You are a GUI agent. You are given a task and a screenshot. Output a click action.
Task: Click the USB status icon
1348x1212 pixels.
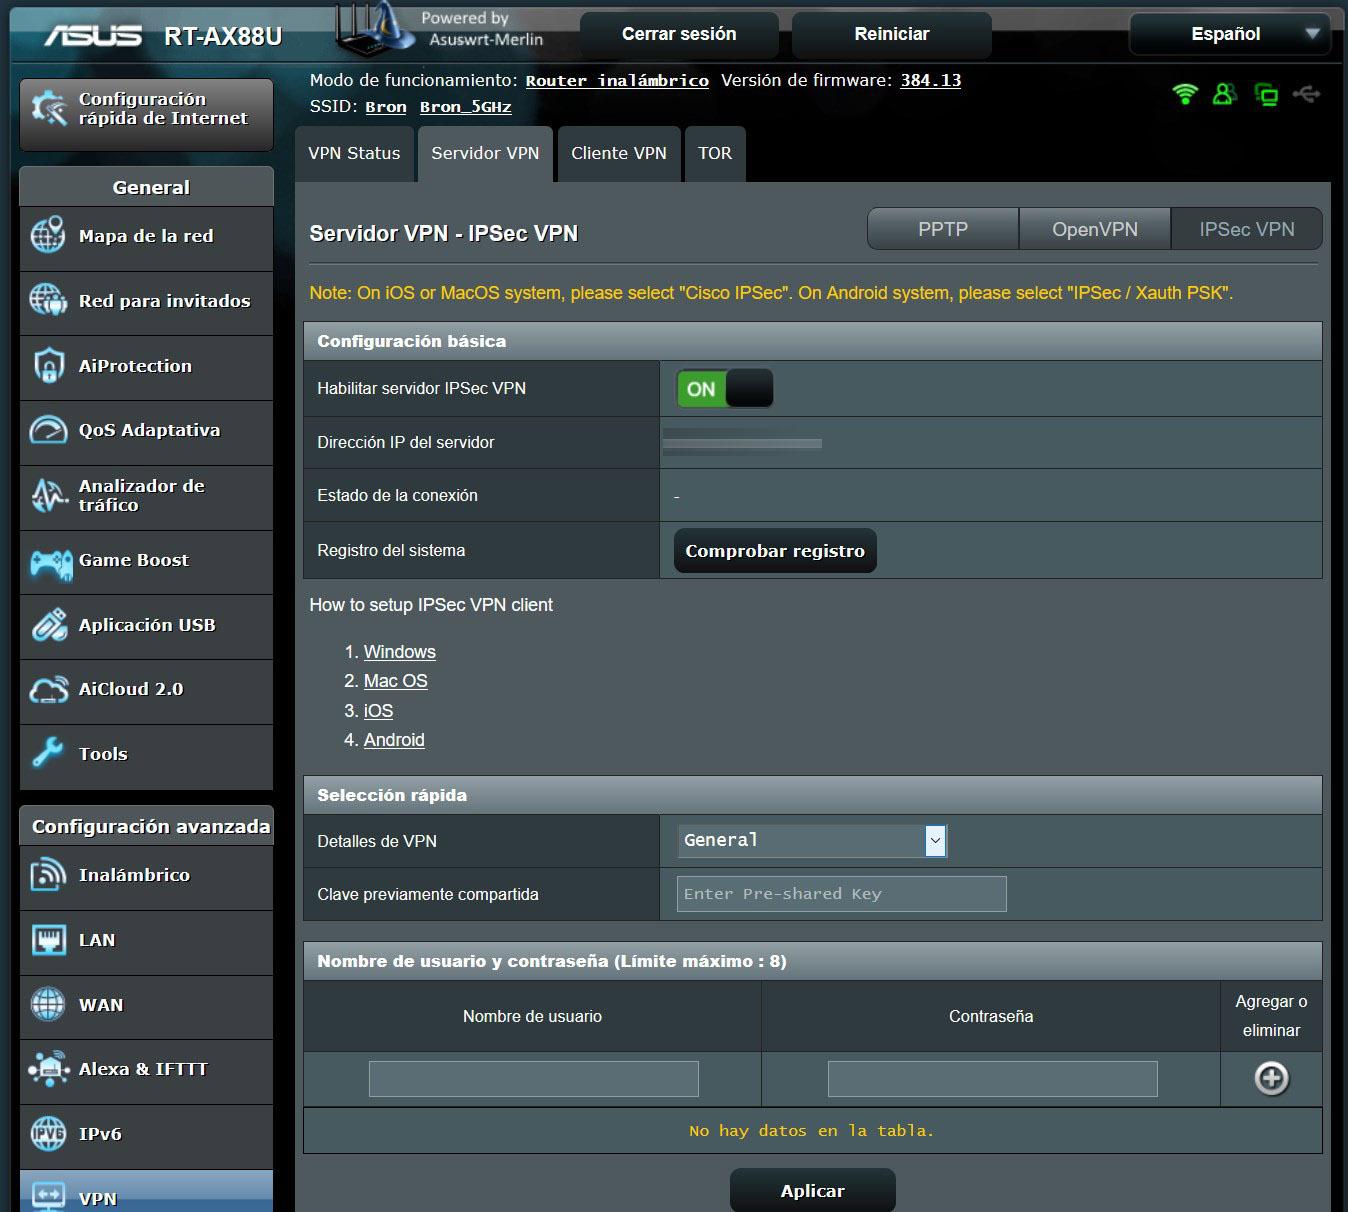click(x=1306, y=94)
